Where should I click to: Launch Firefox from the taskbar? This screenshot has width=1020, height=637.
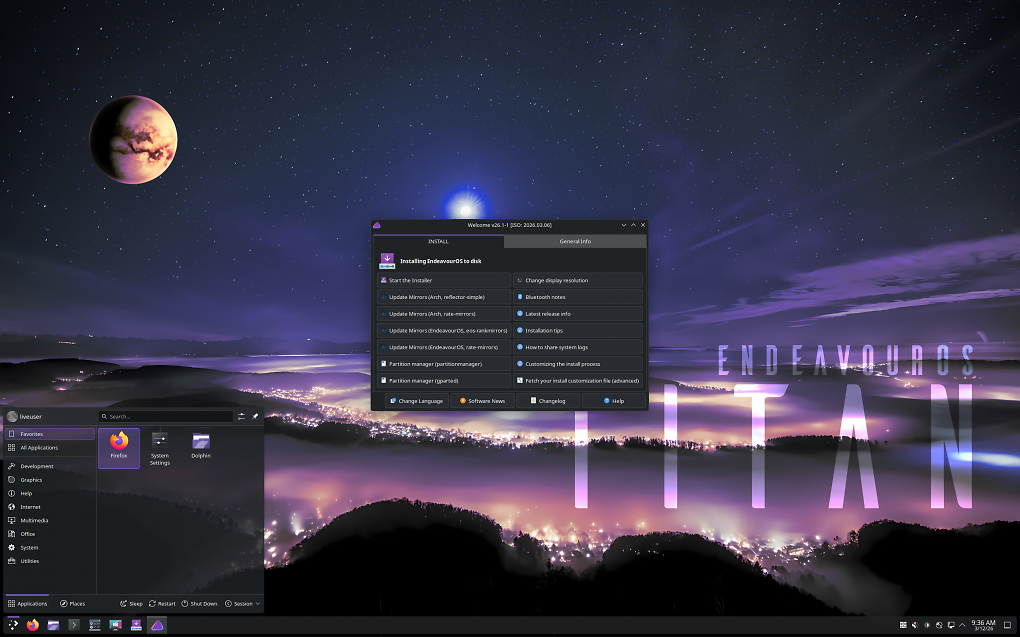(x=33, y=625)
